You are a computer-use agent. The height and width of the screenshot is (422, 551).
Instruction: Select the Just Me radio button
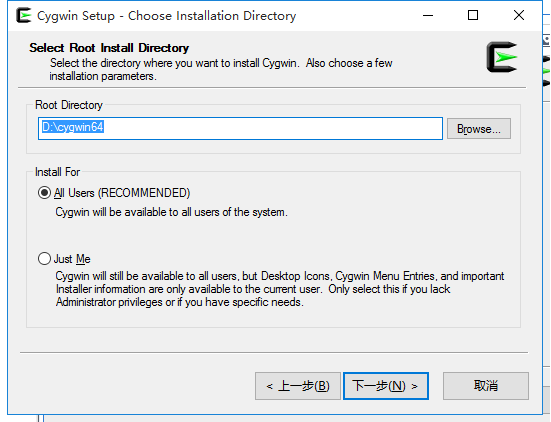coord(44,259)
